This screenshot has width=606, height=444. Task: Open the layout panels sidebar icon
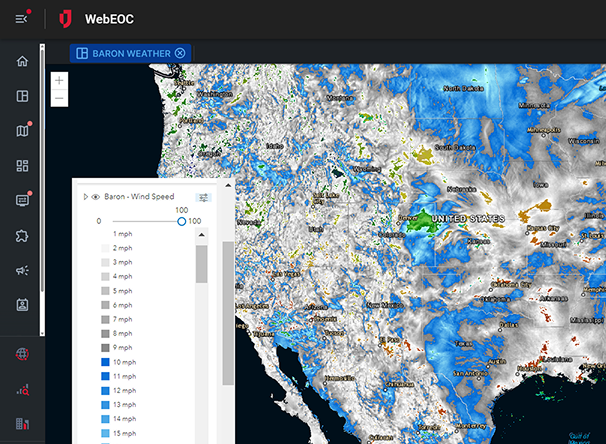[x=22, y=96]
